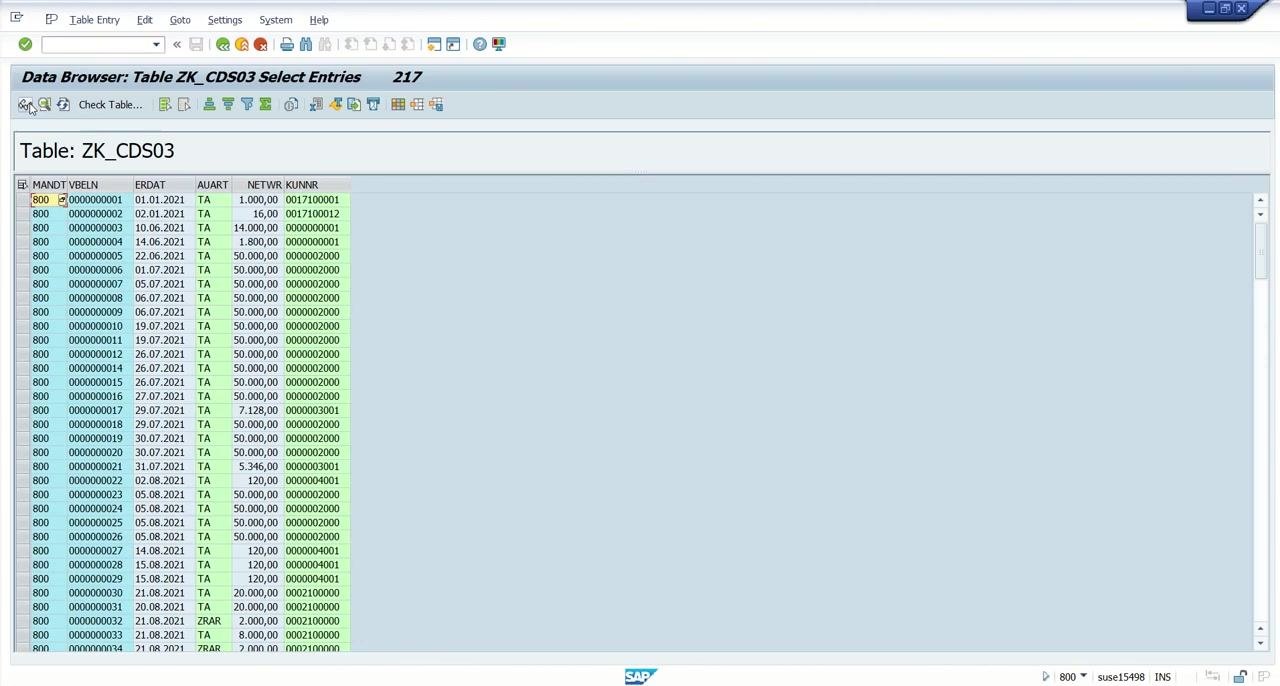Click the Save Layout icon

pyautogui.click(x=436, y=104)
